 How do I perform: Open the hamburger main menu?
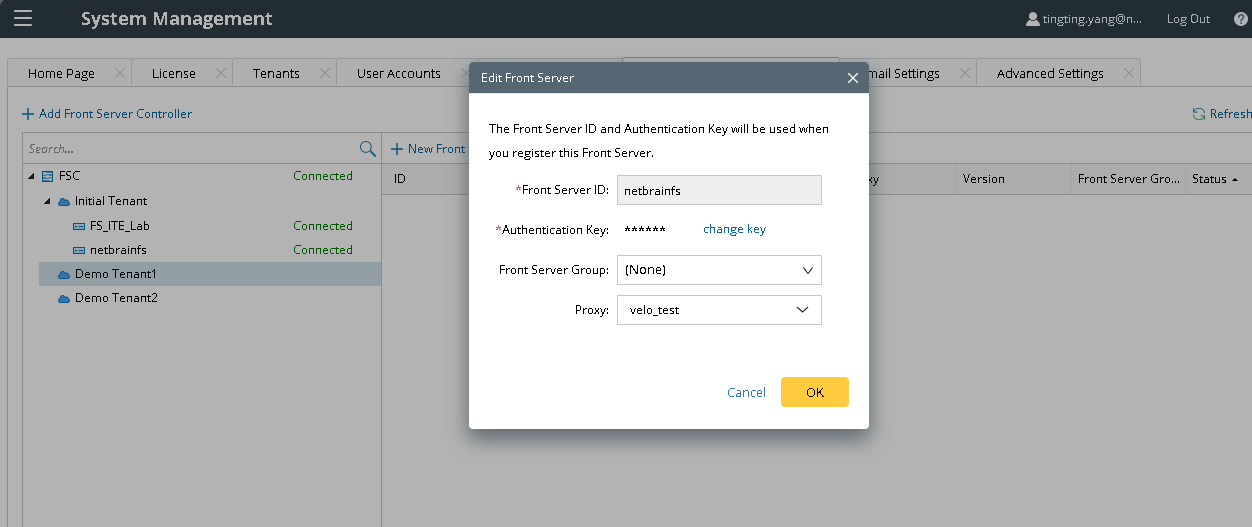click(22, 19)
